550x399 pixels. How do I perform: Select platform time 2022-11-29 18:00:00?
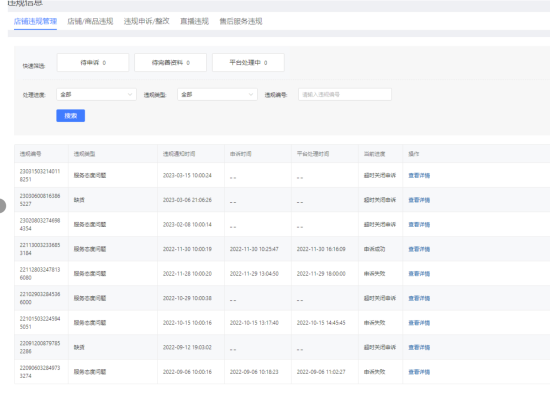tap(321, 273)
